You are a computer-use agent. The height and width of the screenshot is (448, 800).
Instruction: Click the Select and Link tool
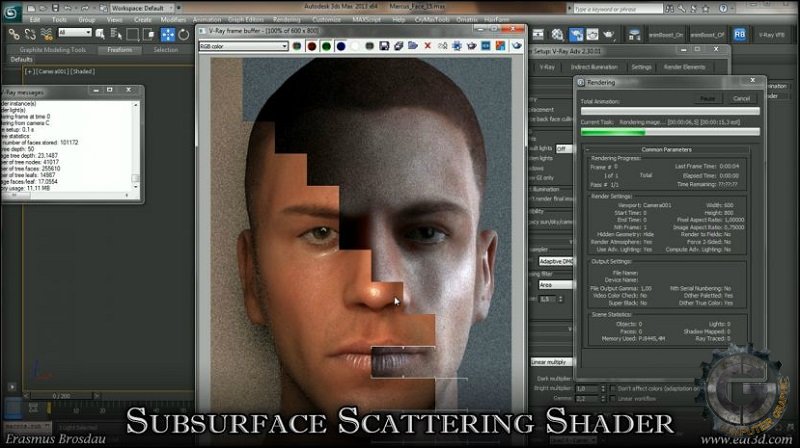13,33
